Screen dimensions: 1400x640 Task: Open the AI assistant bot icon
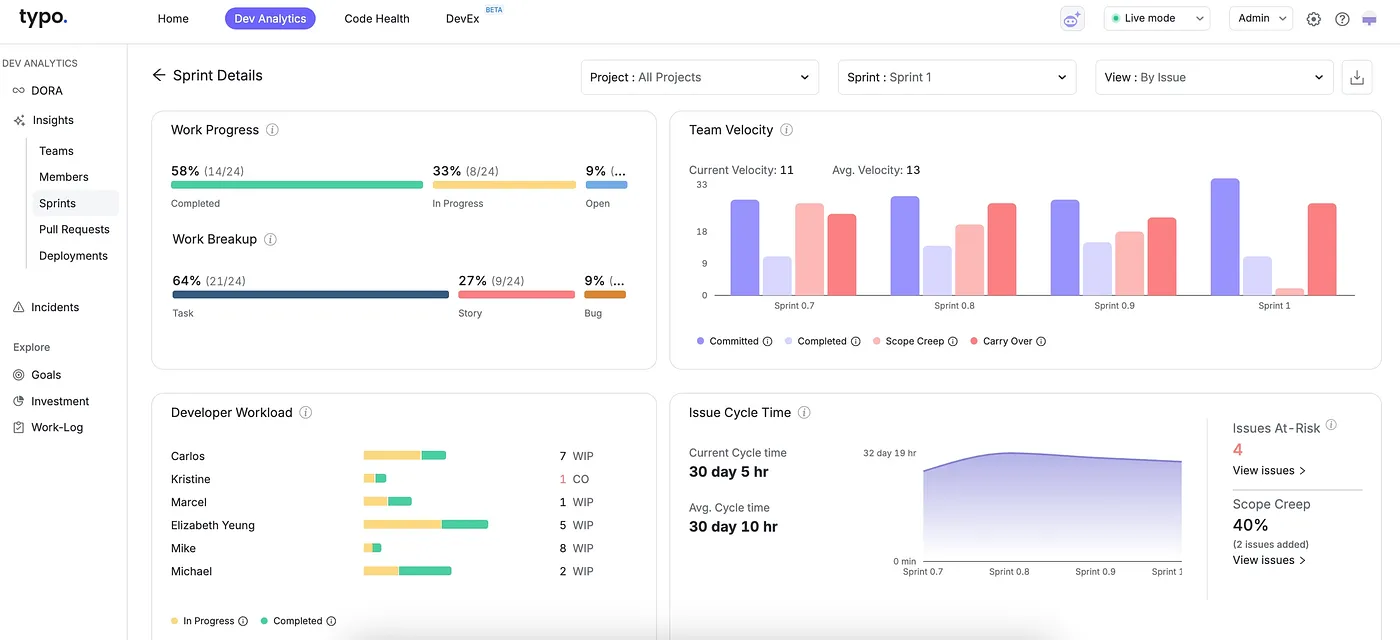point(1072,19)
